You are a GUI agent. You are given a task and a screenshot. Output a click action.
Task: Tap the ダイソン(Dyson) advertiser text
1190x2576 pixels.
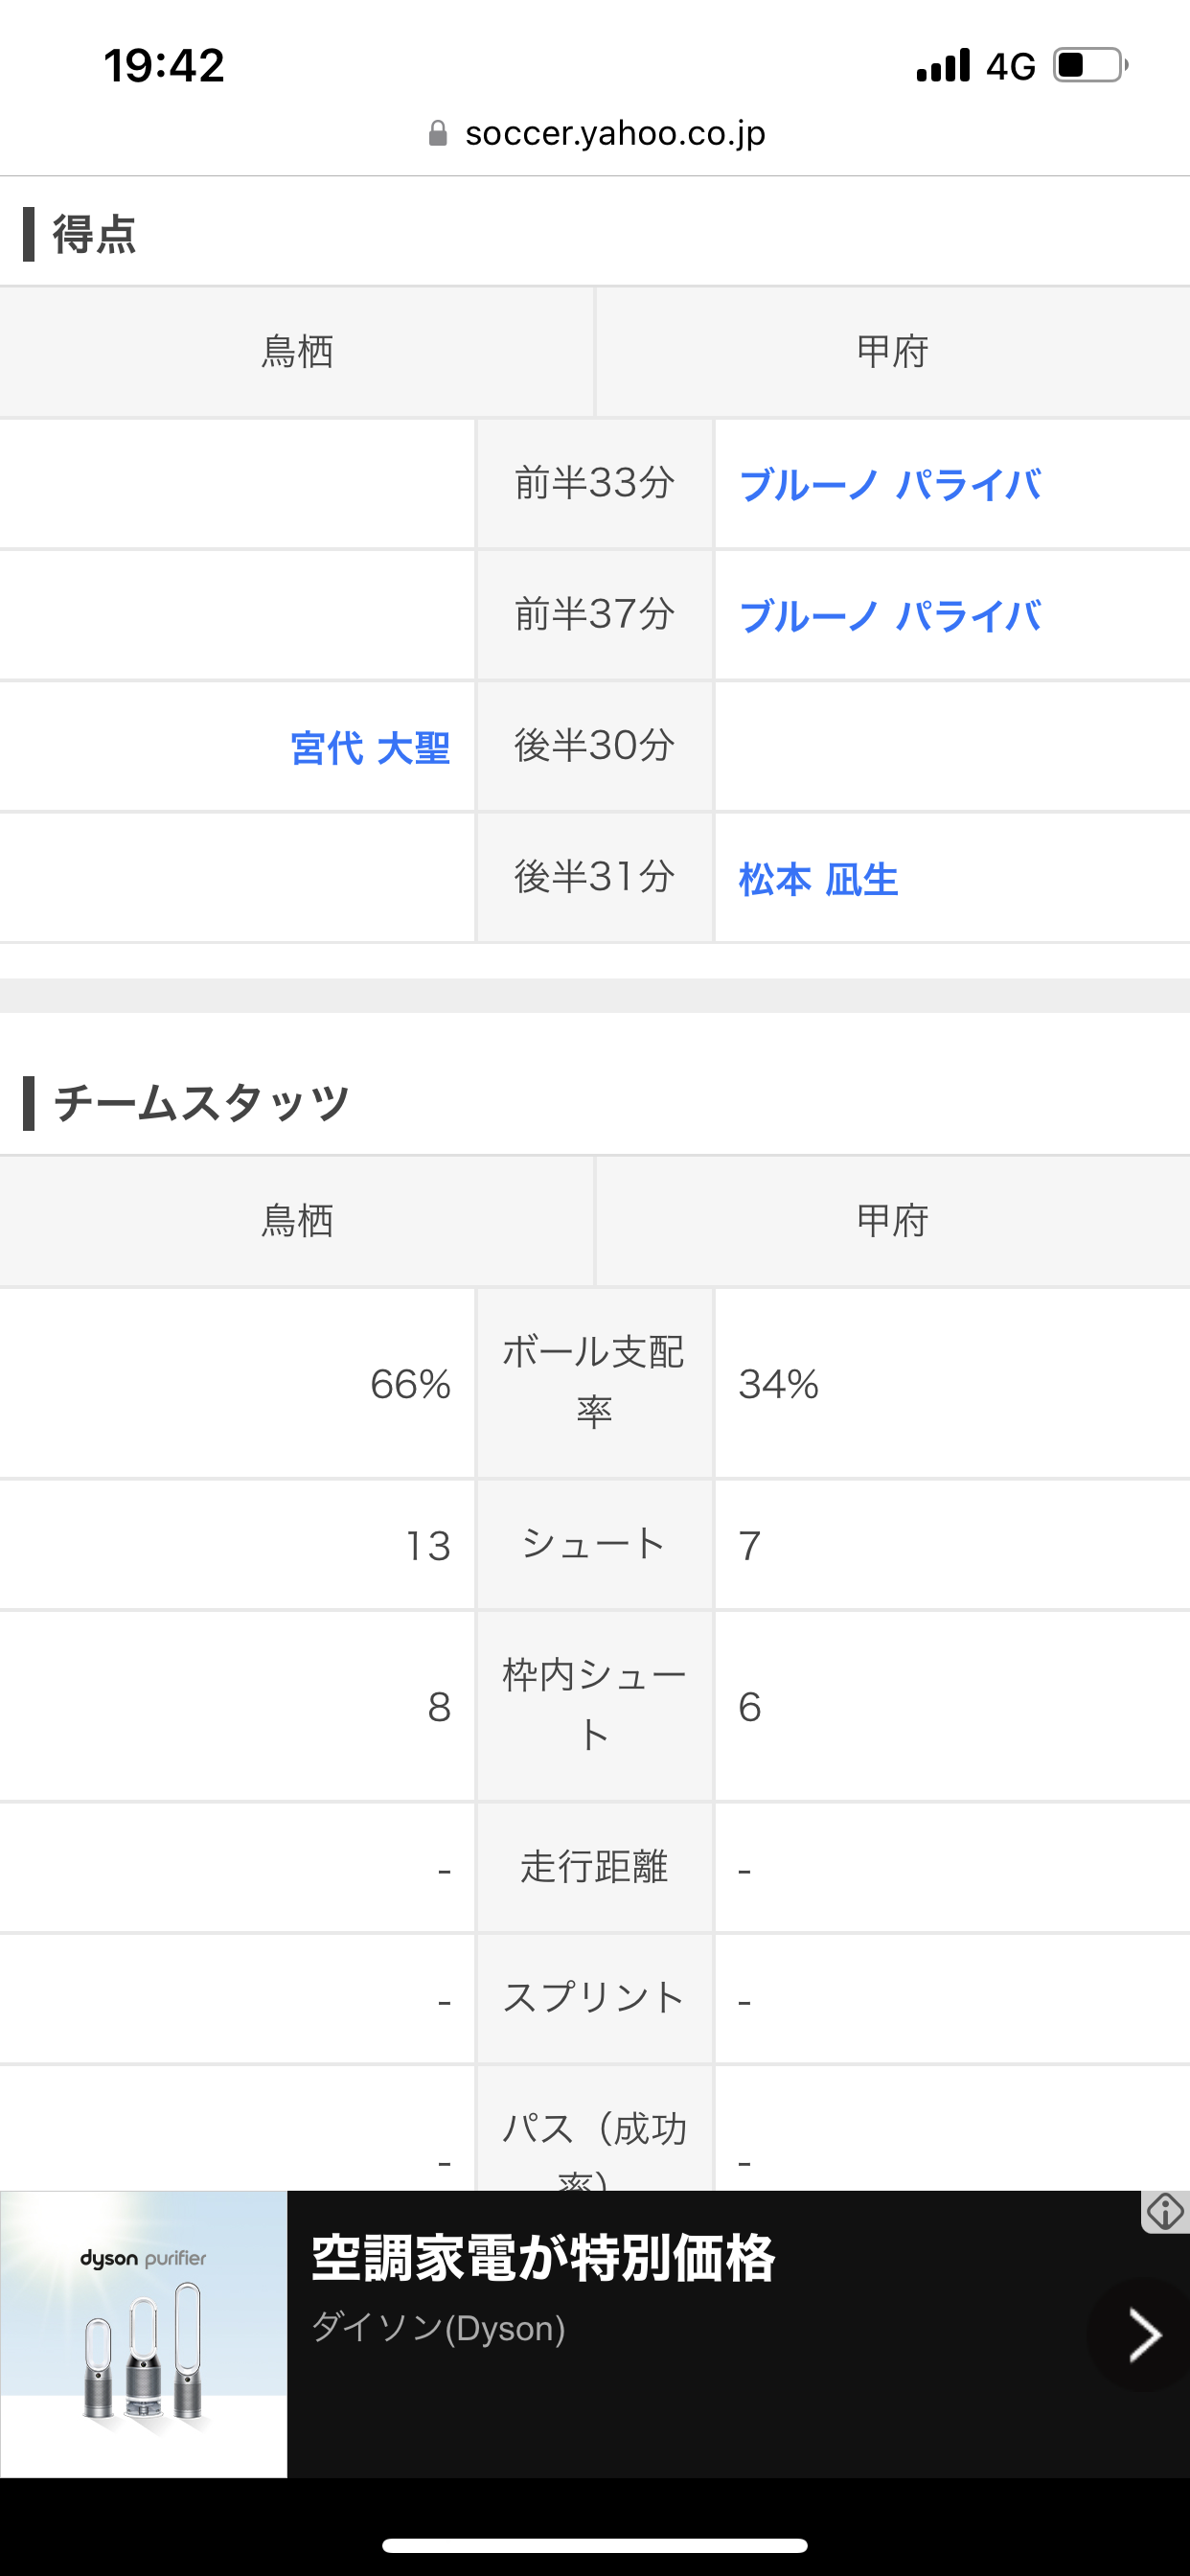438,2329
